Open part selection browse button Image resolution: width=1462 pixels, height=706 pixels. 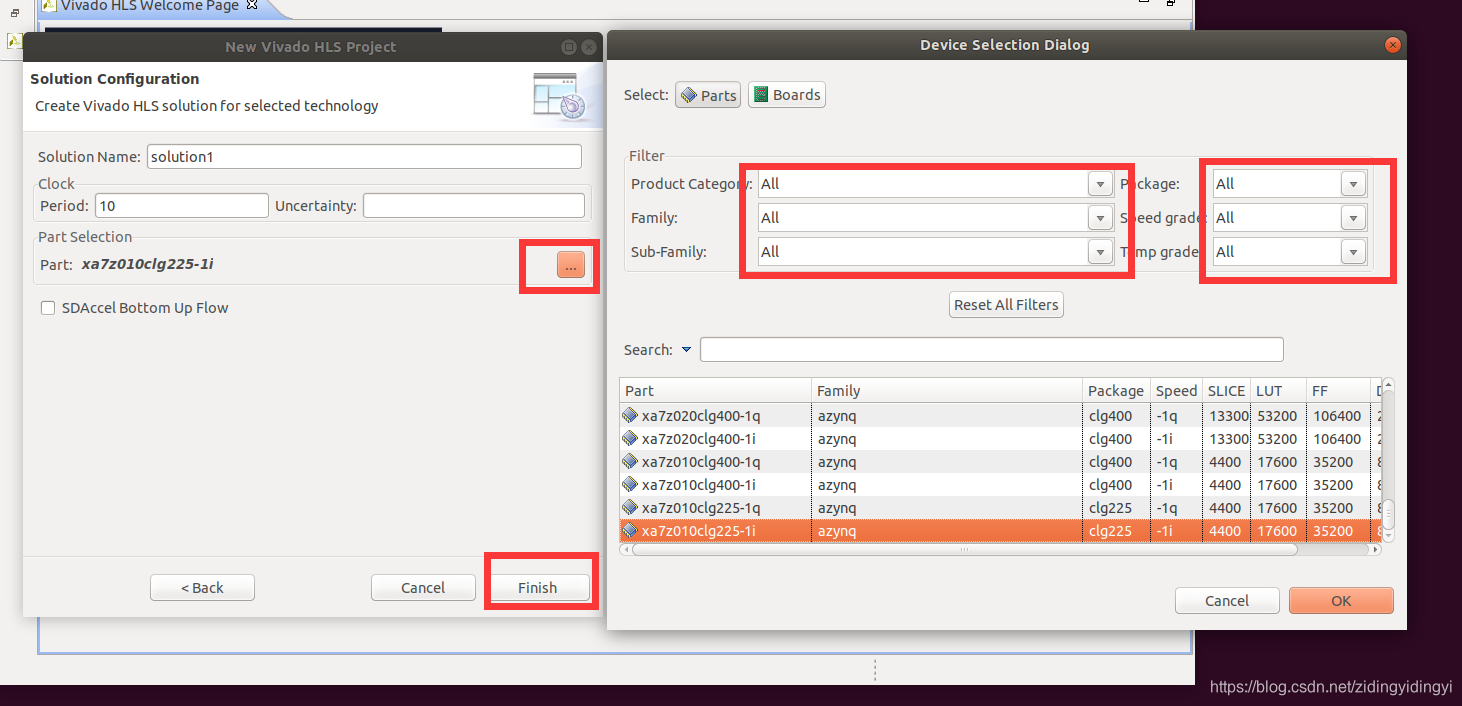571,265
